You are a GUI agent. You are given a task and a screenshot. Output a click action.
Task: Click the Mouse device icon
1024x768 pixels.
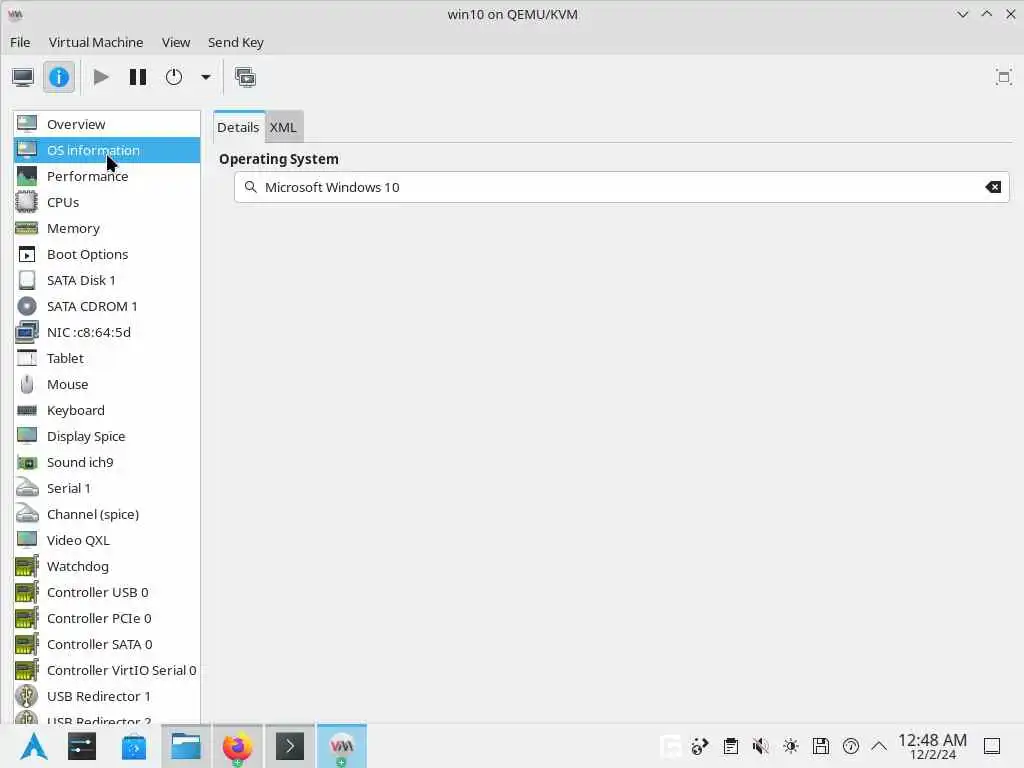[x=27, y=384]
